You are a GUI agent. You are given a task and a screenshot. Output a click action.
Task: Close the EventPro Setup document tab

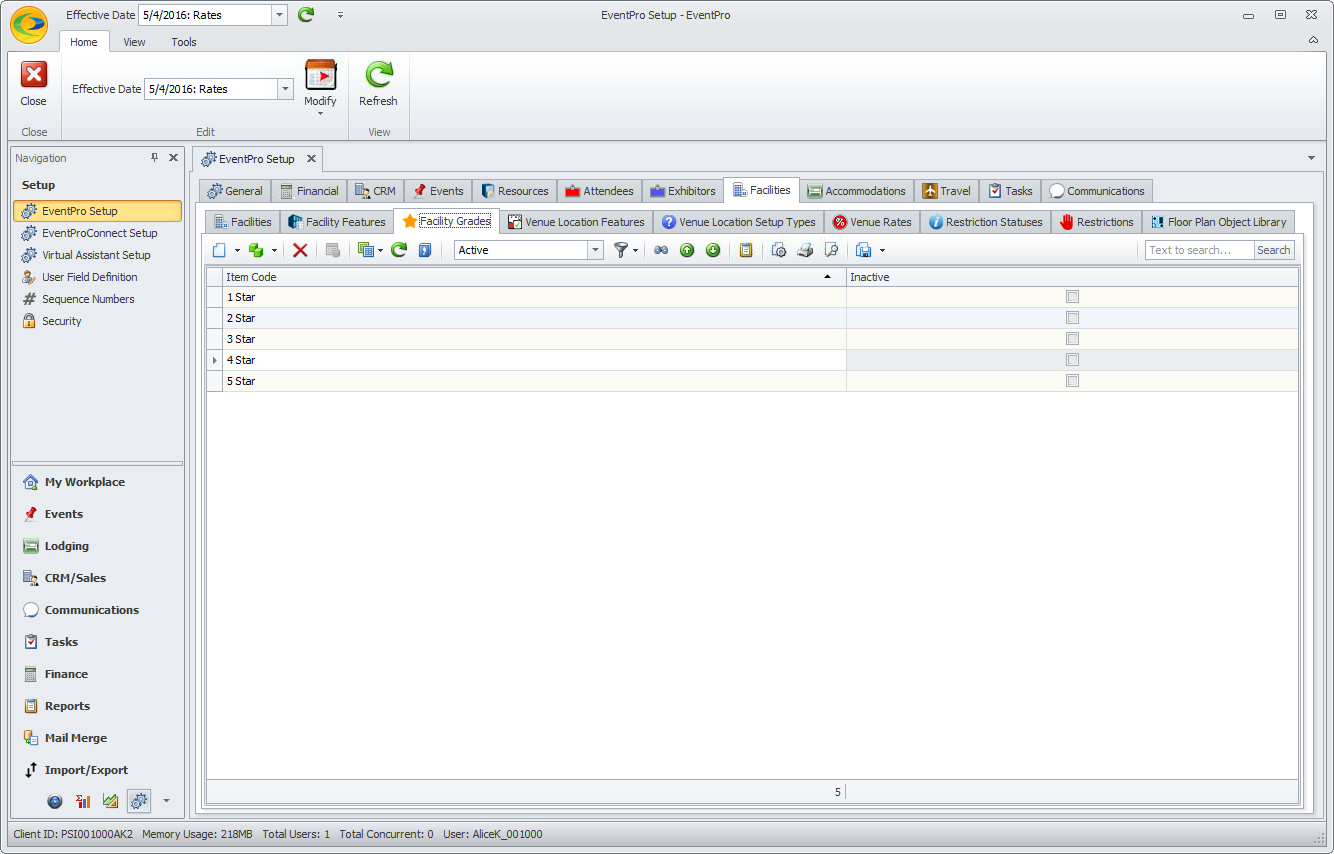coord(311,159)
